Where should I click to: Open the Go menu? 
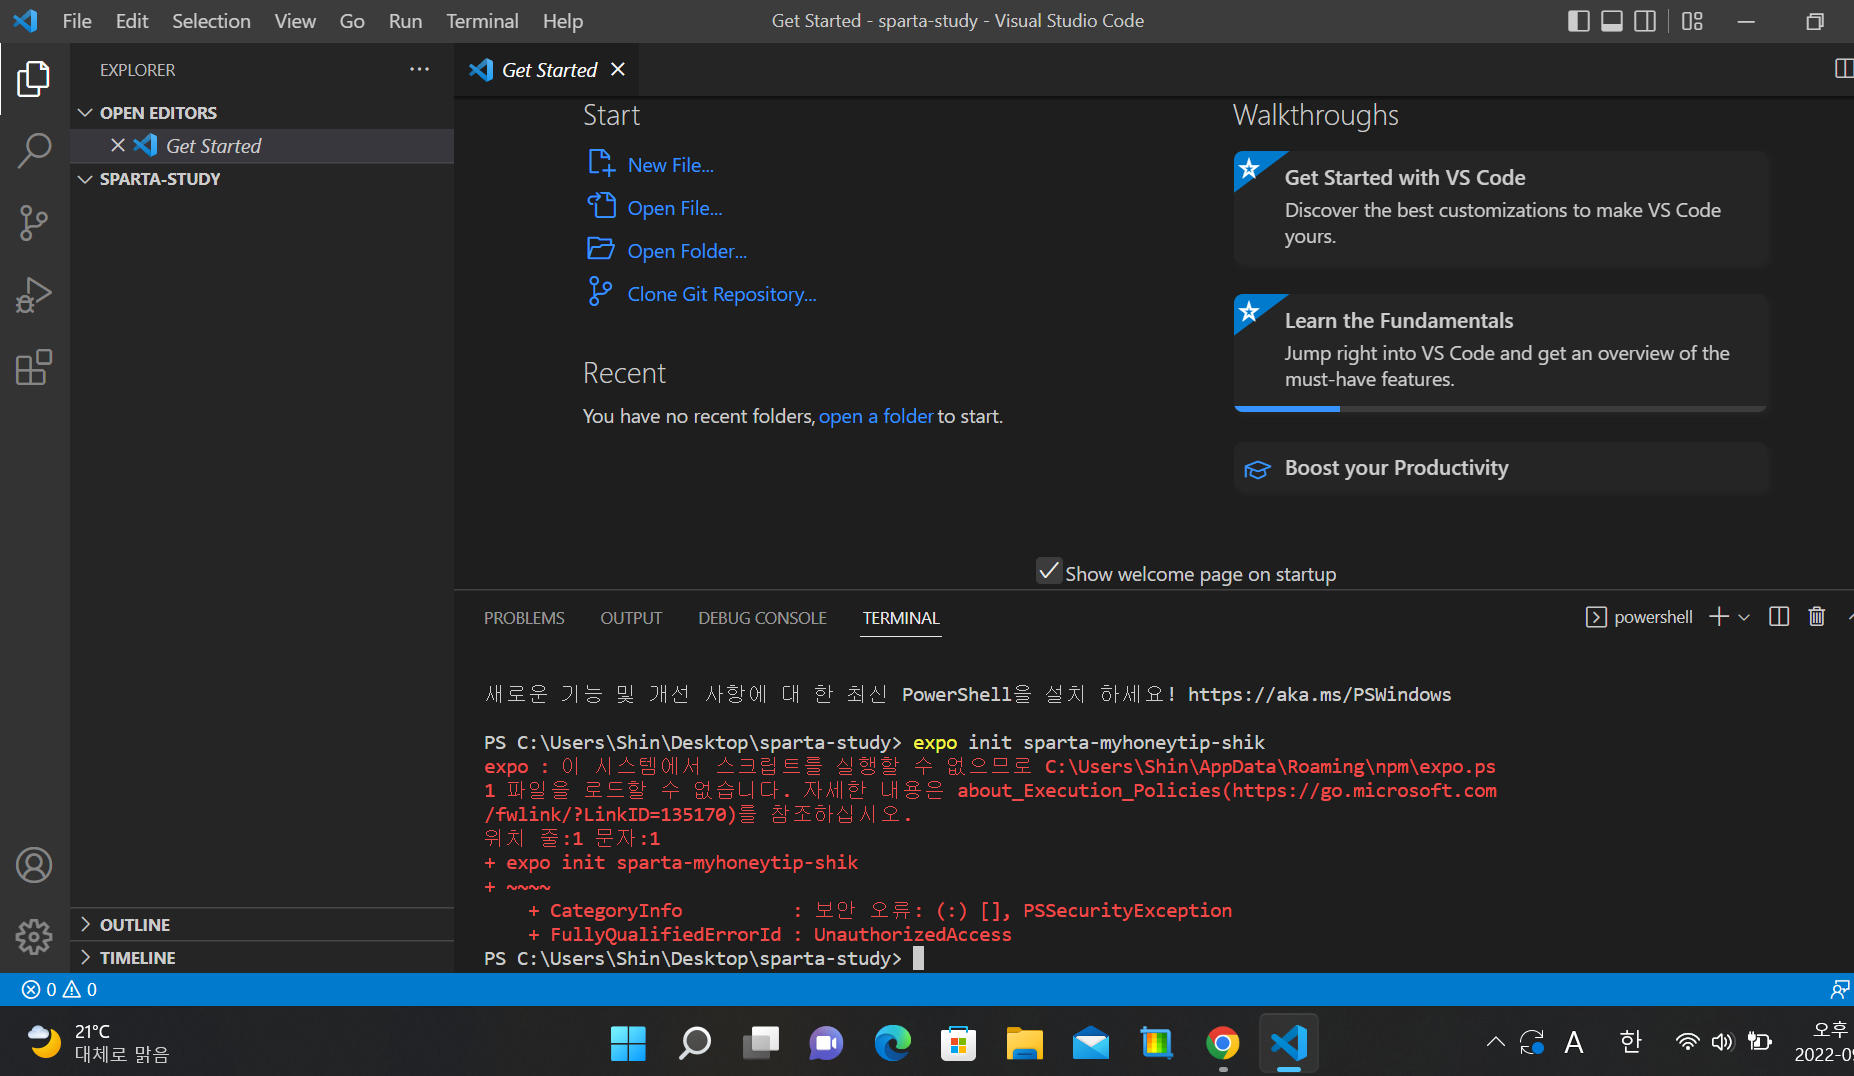pos(352,21)
